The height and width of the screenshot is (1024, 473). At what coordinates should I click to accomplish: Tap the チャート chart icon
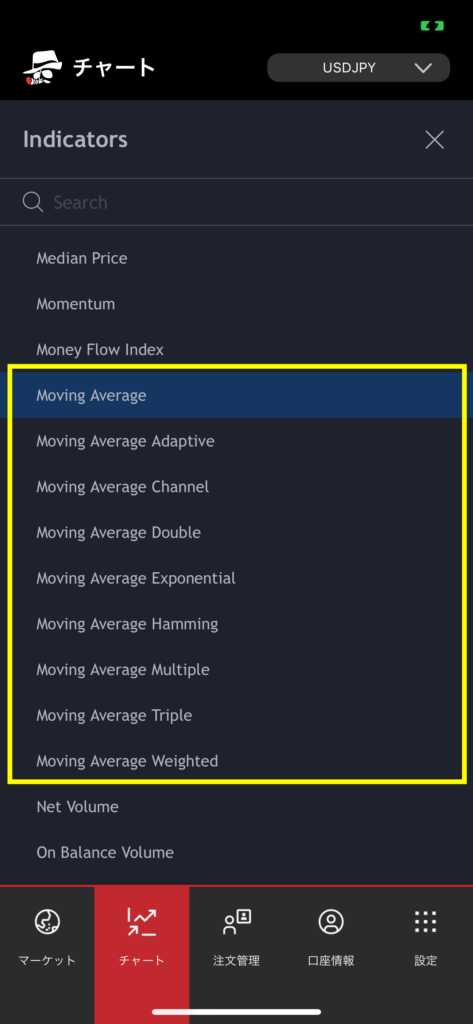[x=142, y=921]
